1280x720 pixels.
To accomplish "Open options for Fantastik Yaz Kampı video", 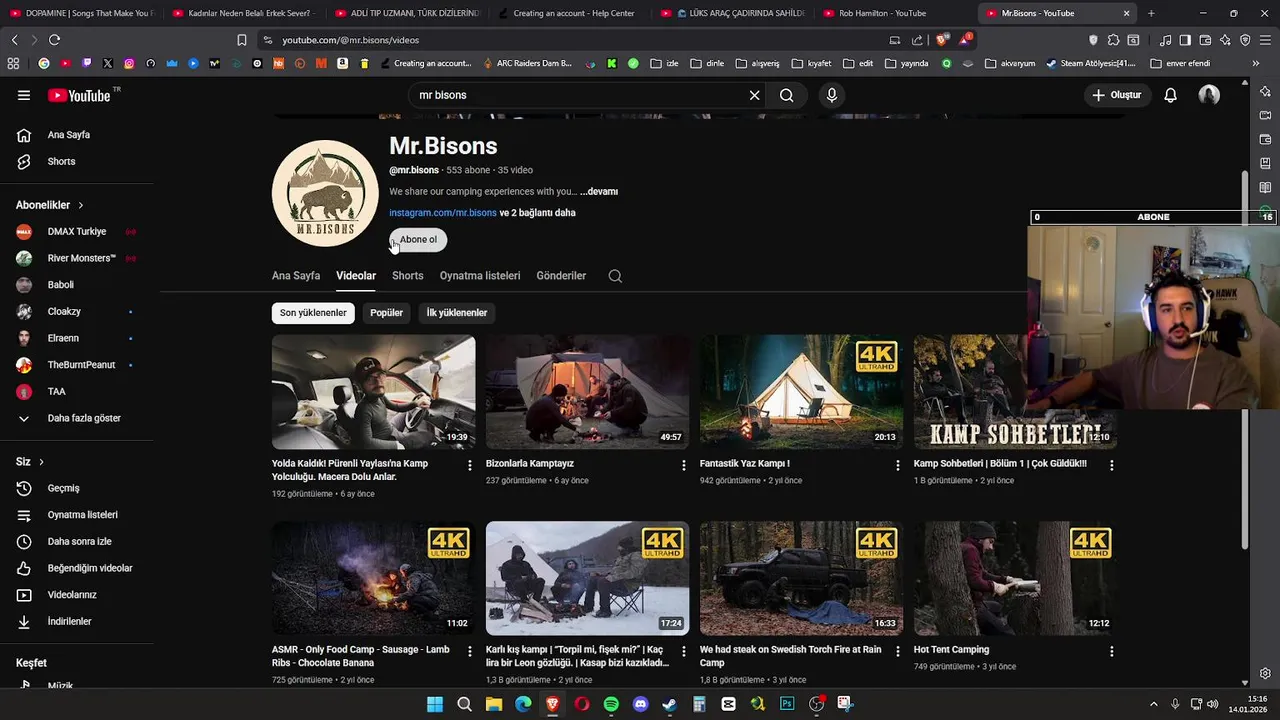I will (898, 465).
